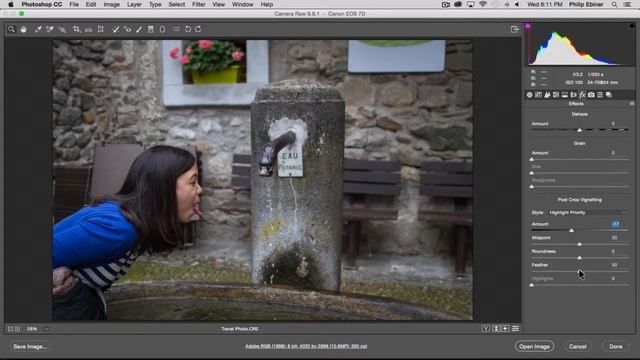Screen dimensions: 640x360
Task: Select the Adjustment Brush tool
Action: pos(139,29)
